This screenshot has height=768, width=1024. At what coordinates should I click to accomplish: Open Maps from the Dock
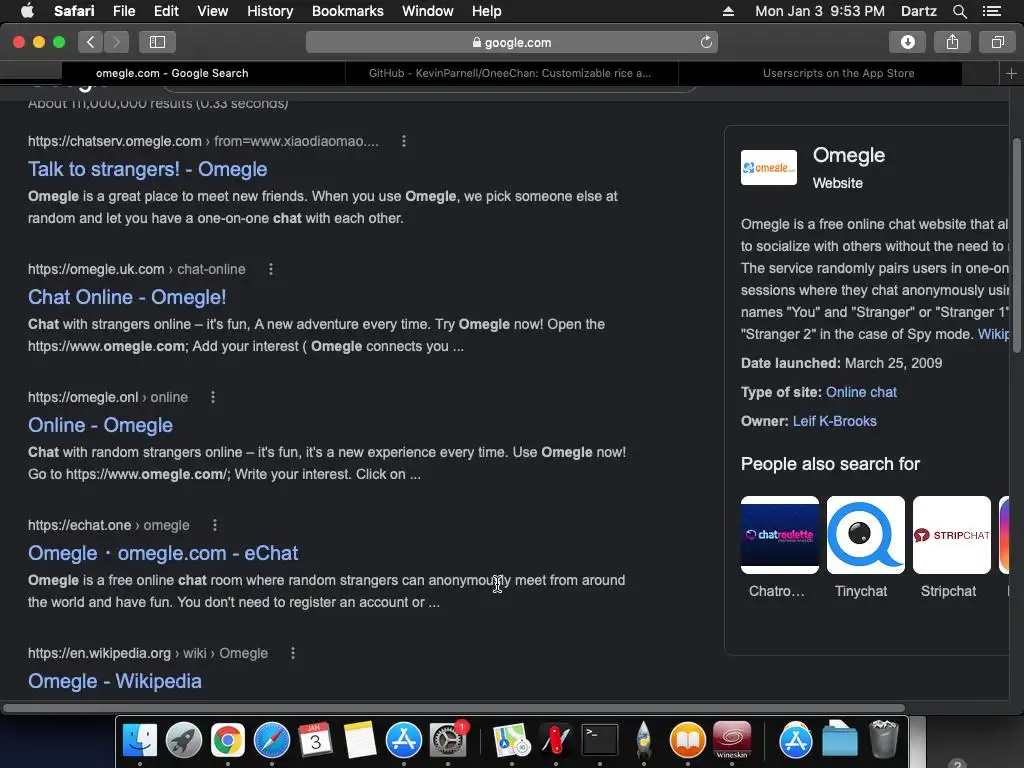coord(511,740)
